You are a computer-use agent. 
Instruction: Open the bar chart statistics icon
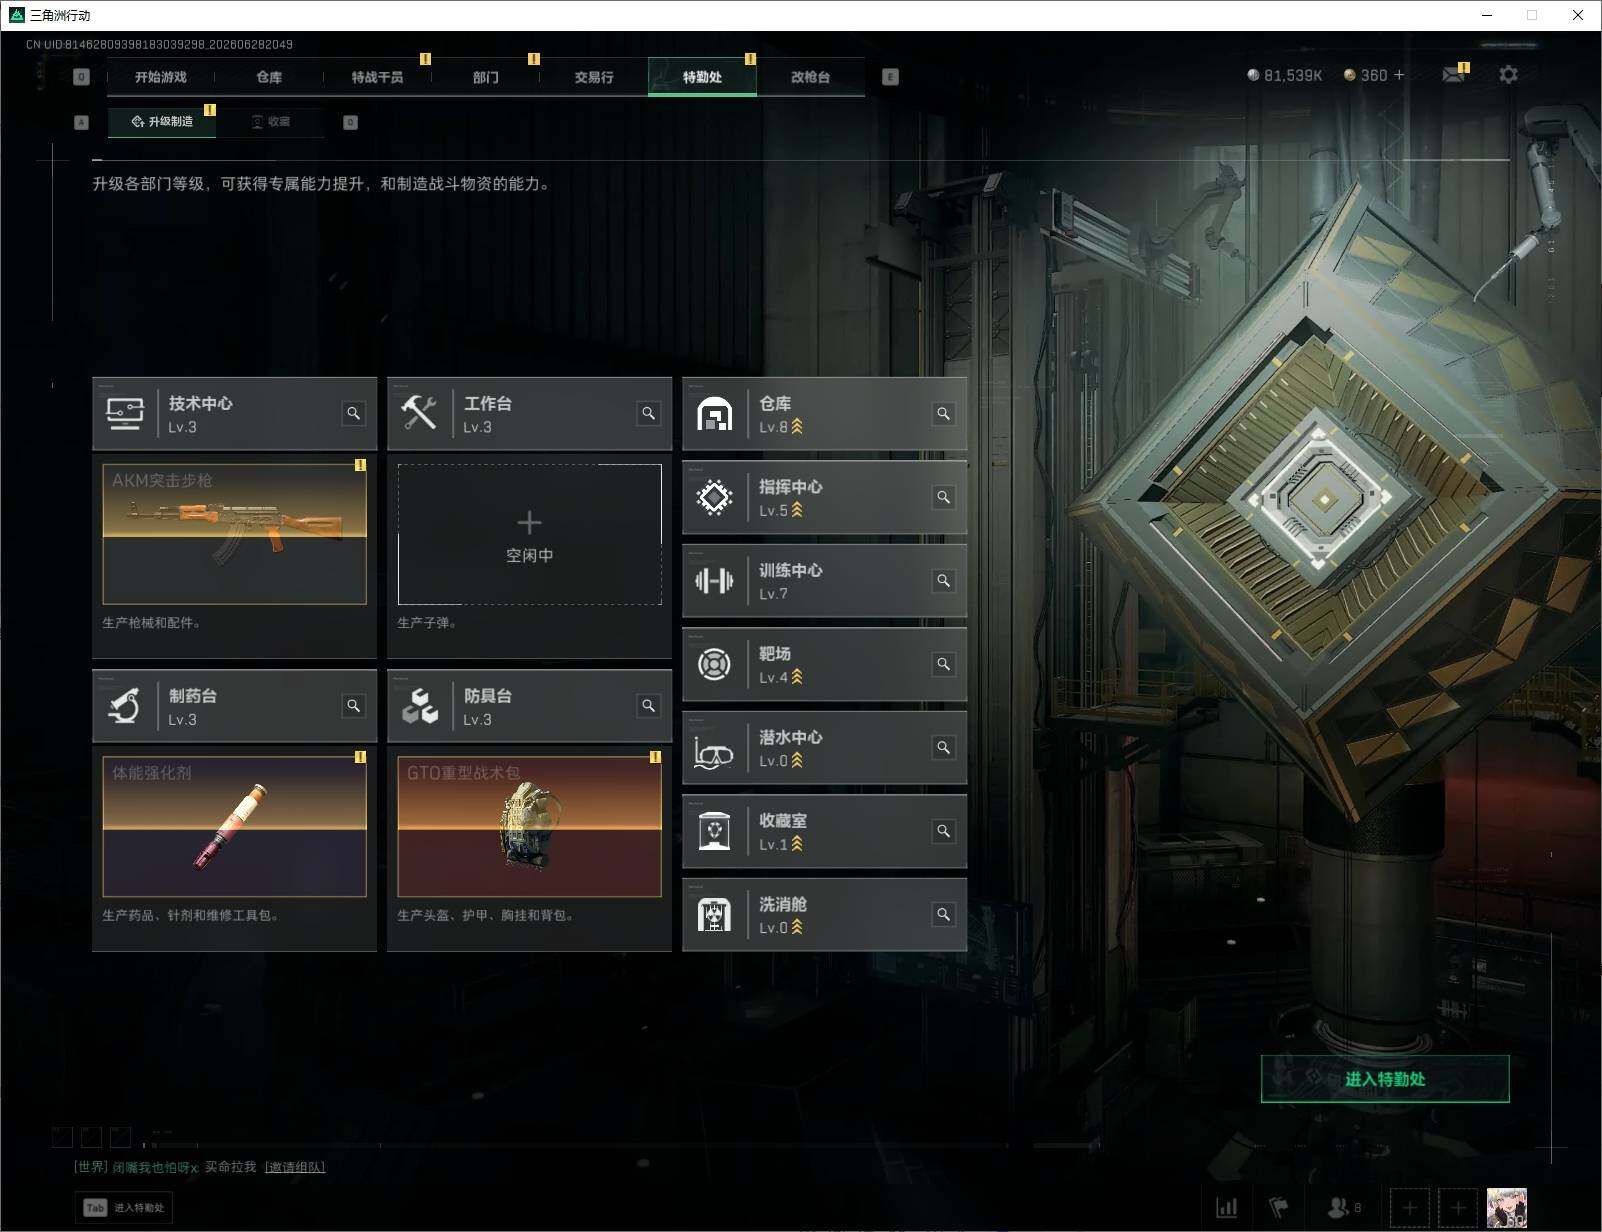1226,1208
